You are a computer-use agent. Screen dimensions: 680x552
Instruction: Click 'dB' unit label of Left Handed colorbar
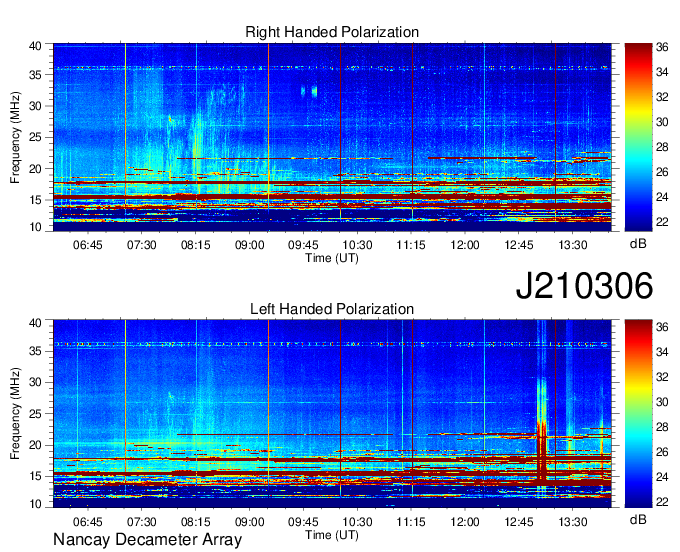pyautogui.click(x=638, y=519)
